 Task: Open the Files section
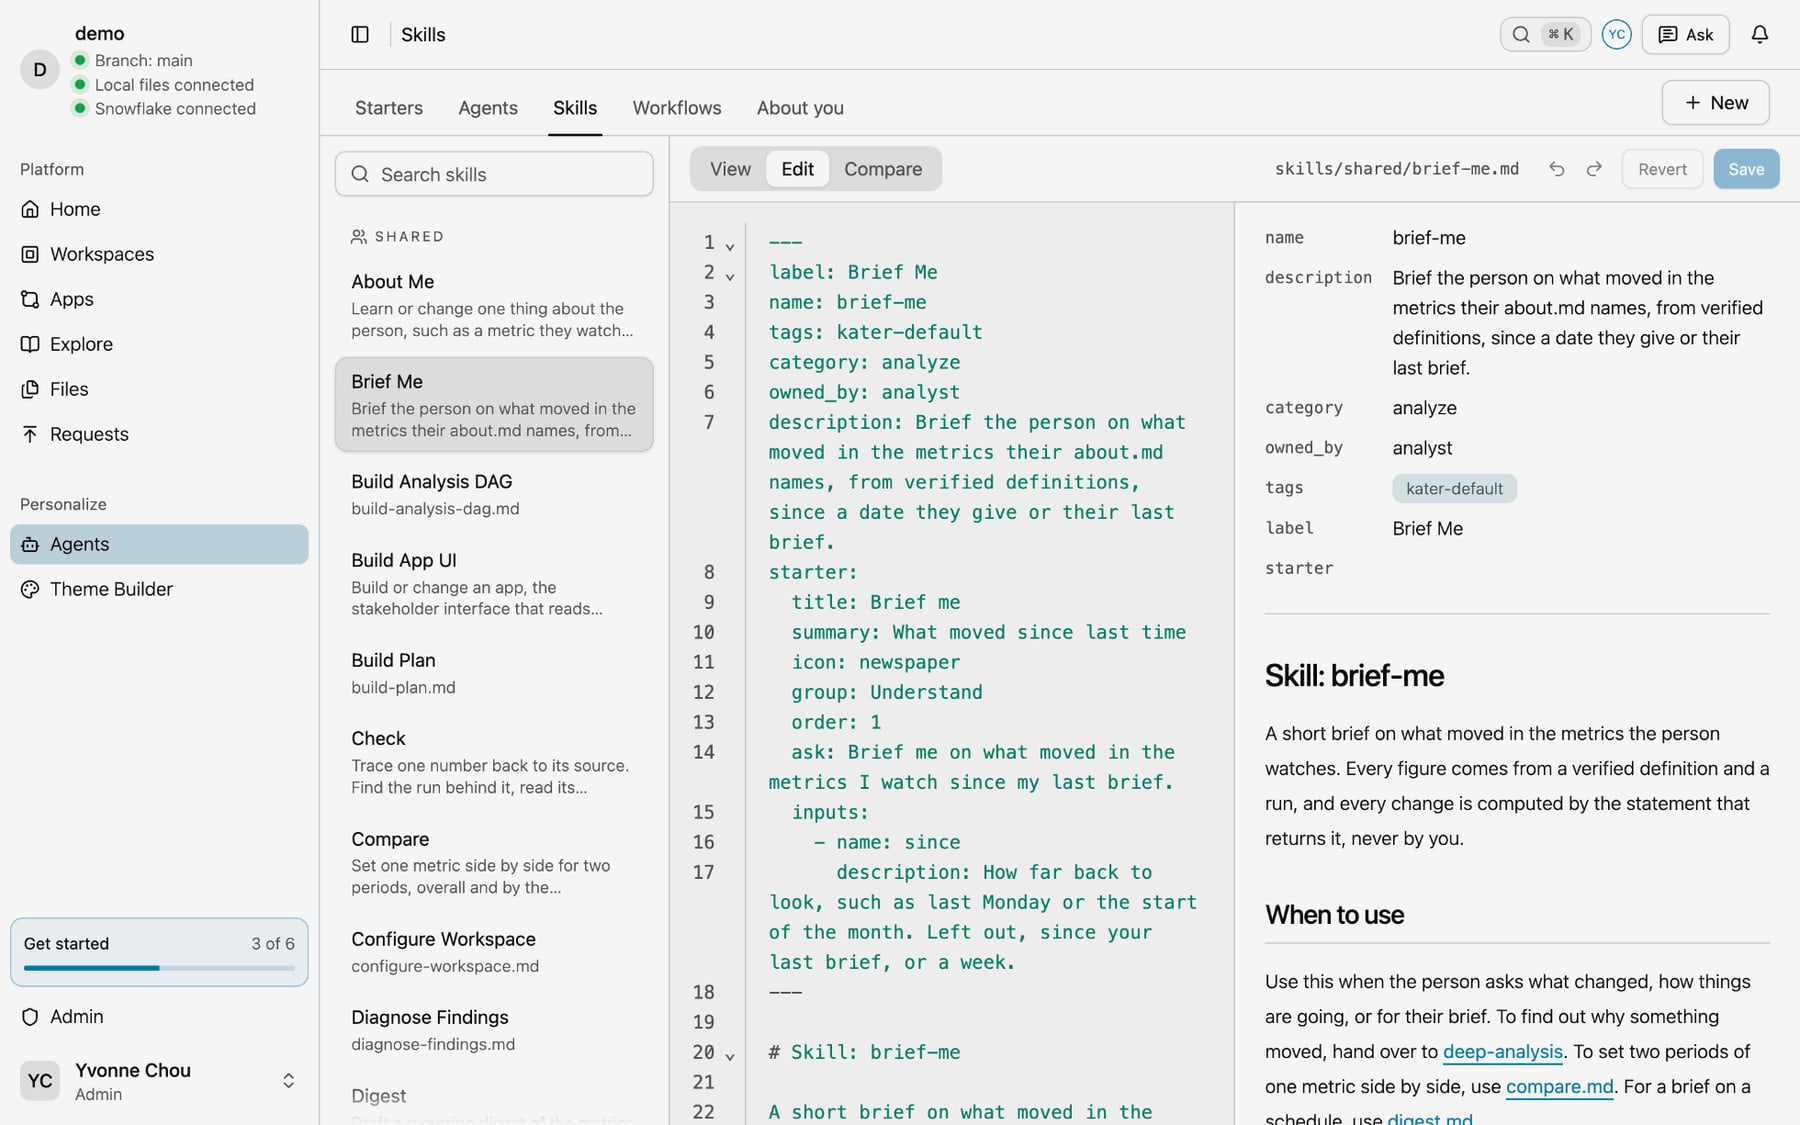pyautogui.click(x=159, y=389)
